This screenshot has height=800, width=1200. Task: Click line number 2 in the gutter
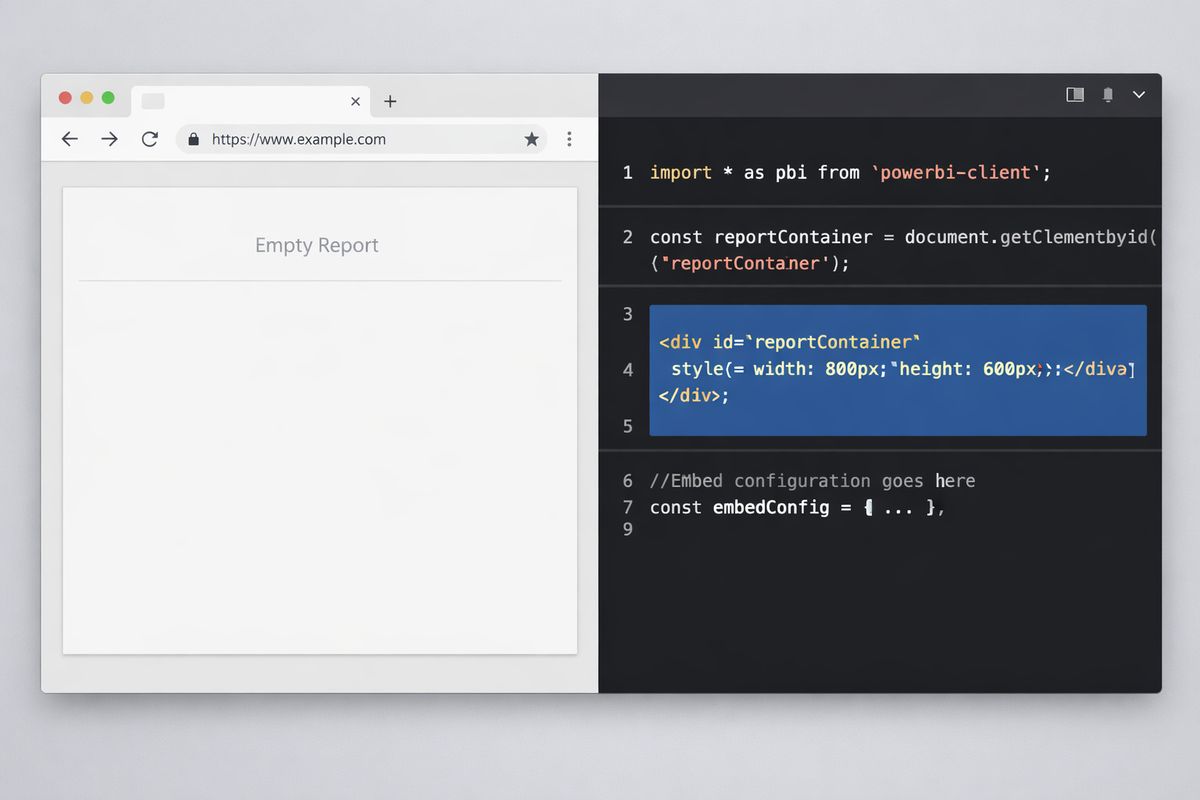pyautogui.click(x=628, y=237)
